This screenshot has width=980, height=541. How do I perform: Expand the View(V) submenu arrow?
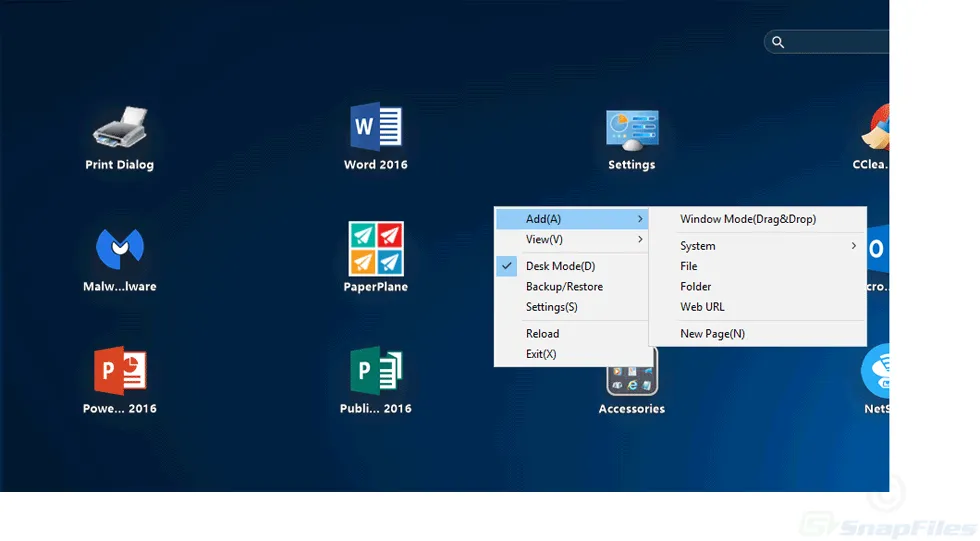point(640,240)
